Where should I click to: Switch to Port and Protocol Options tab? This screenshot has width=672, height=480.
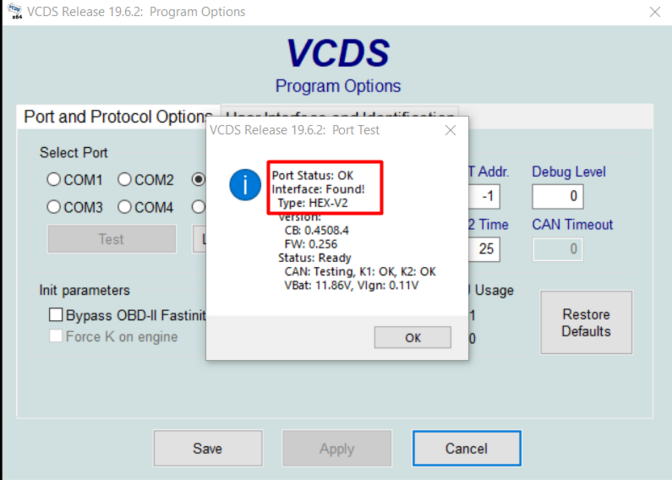(x=118, y=117)
